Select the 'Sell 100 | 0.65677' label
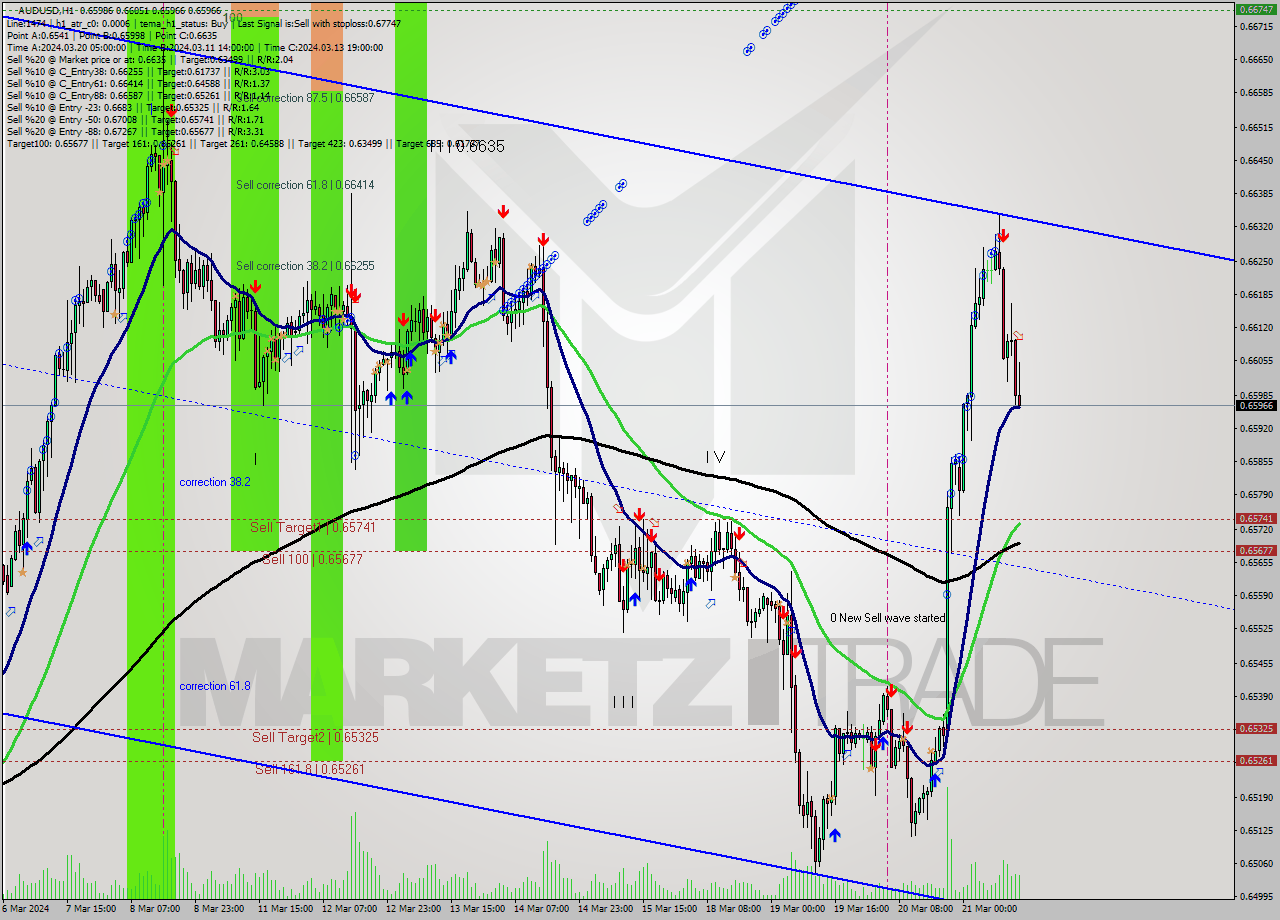The height and width of the screenshot is (920, 1280). click(312, 559)
